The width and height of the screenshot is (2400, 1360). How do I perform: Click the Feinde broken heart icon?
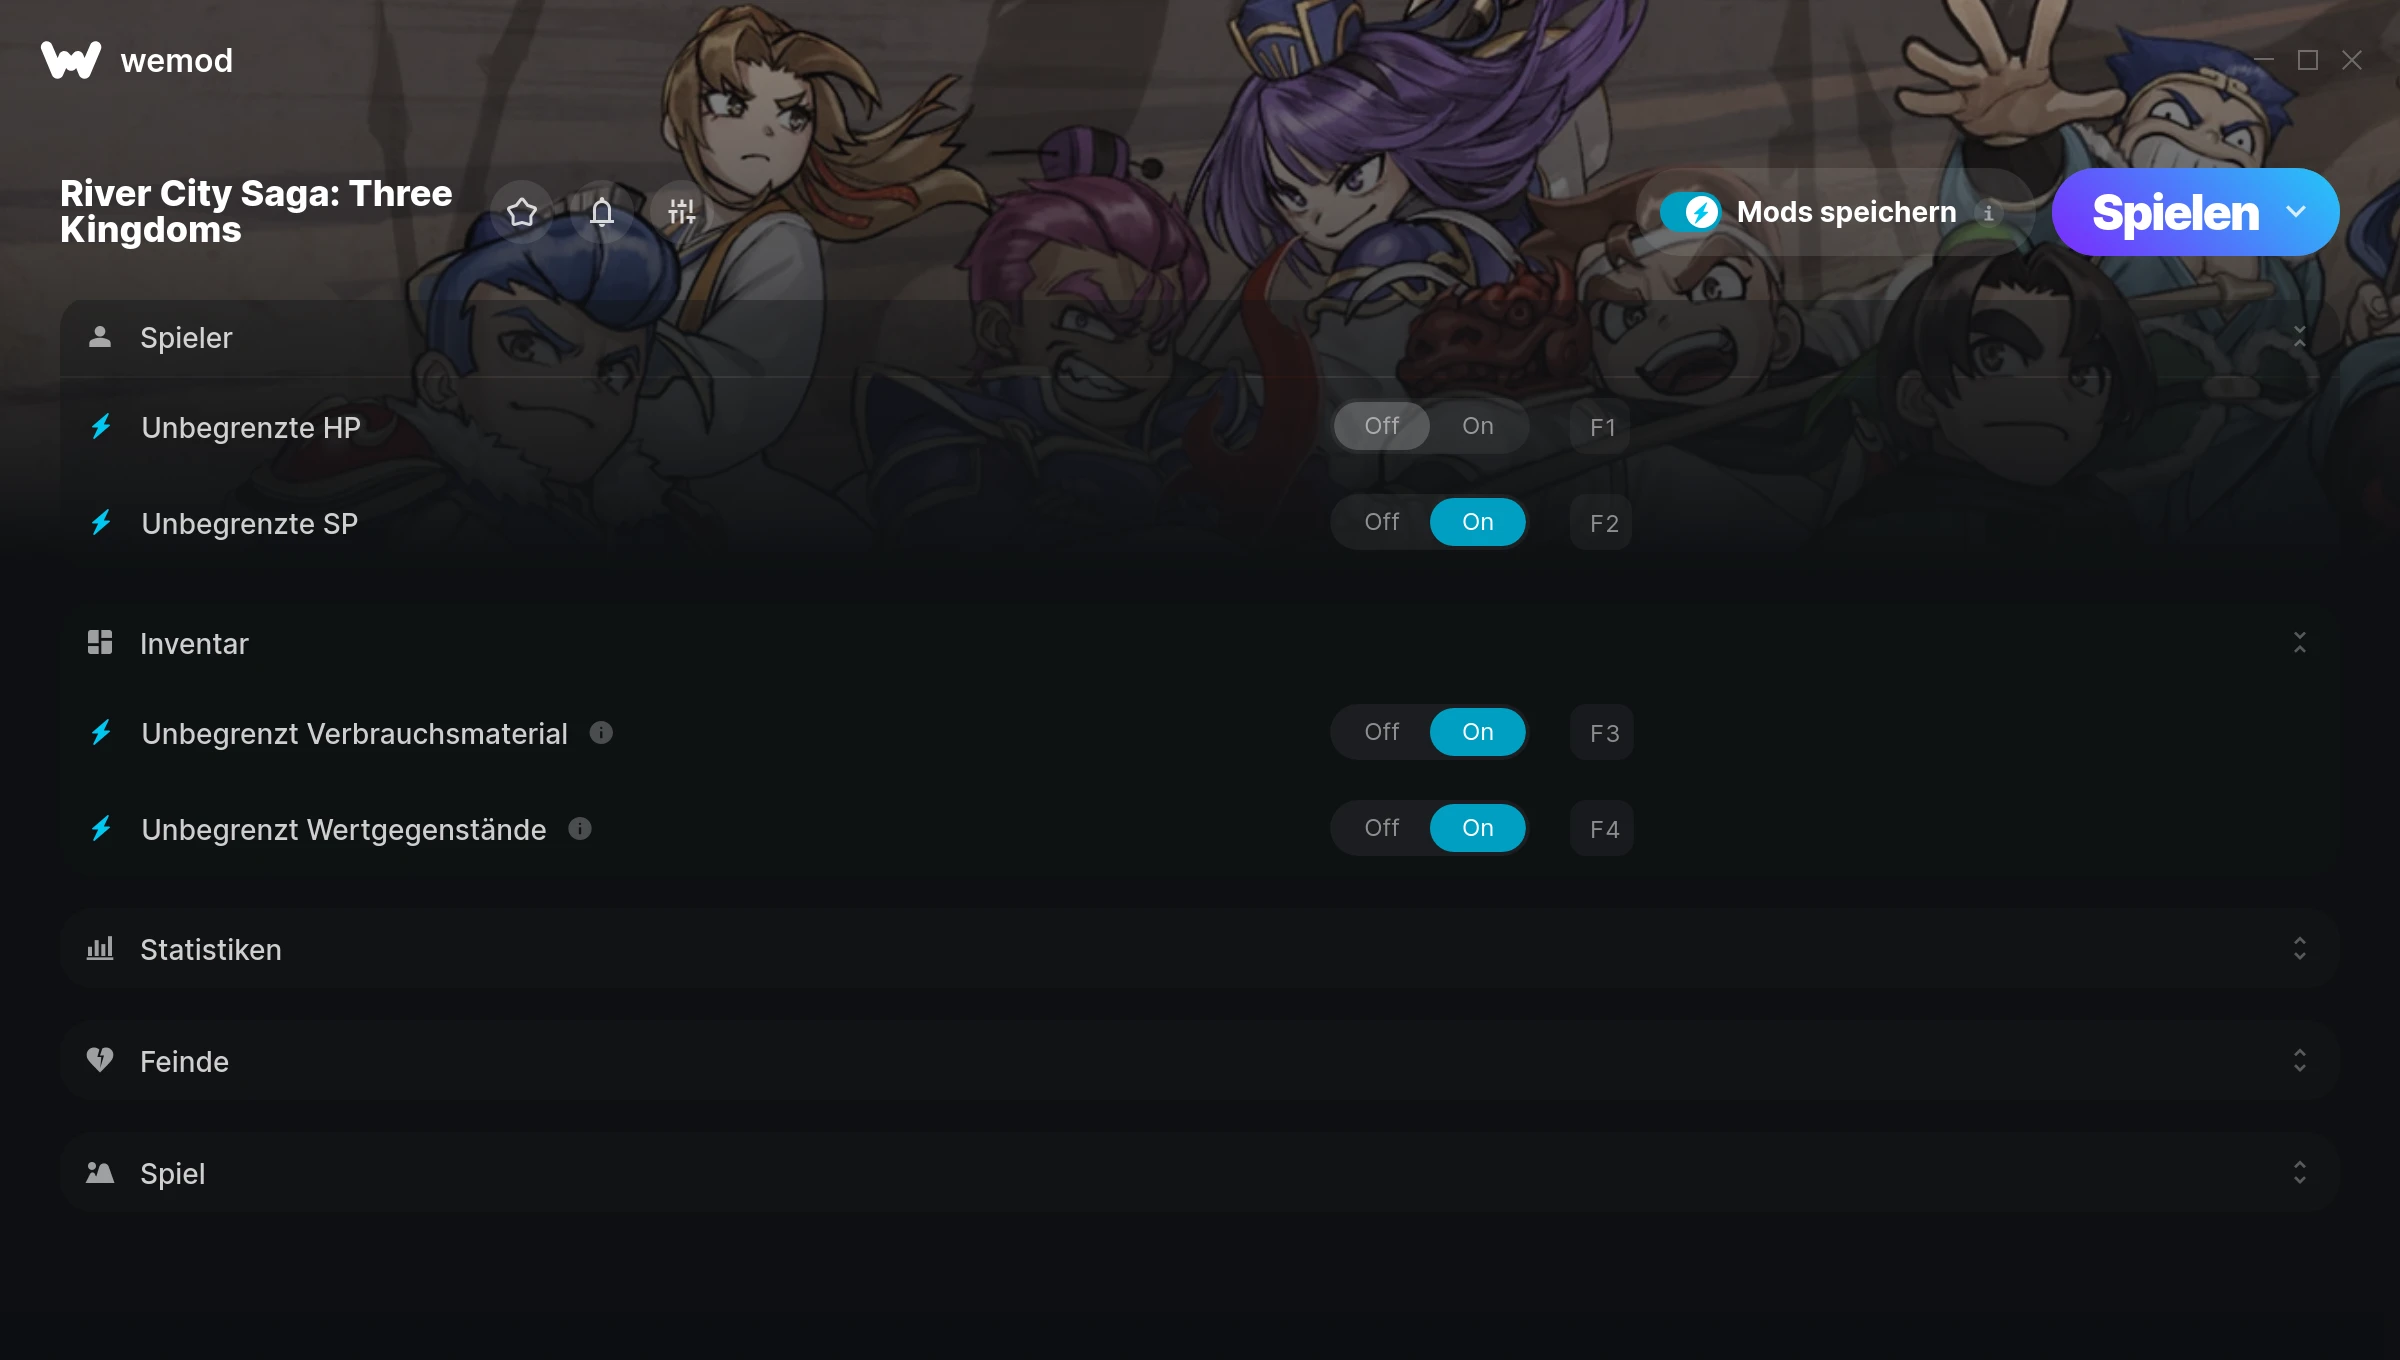click(100, 1060)
